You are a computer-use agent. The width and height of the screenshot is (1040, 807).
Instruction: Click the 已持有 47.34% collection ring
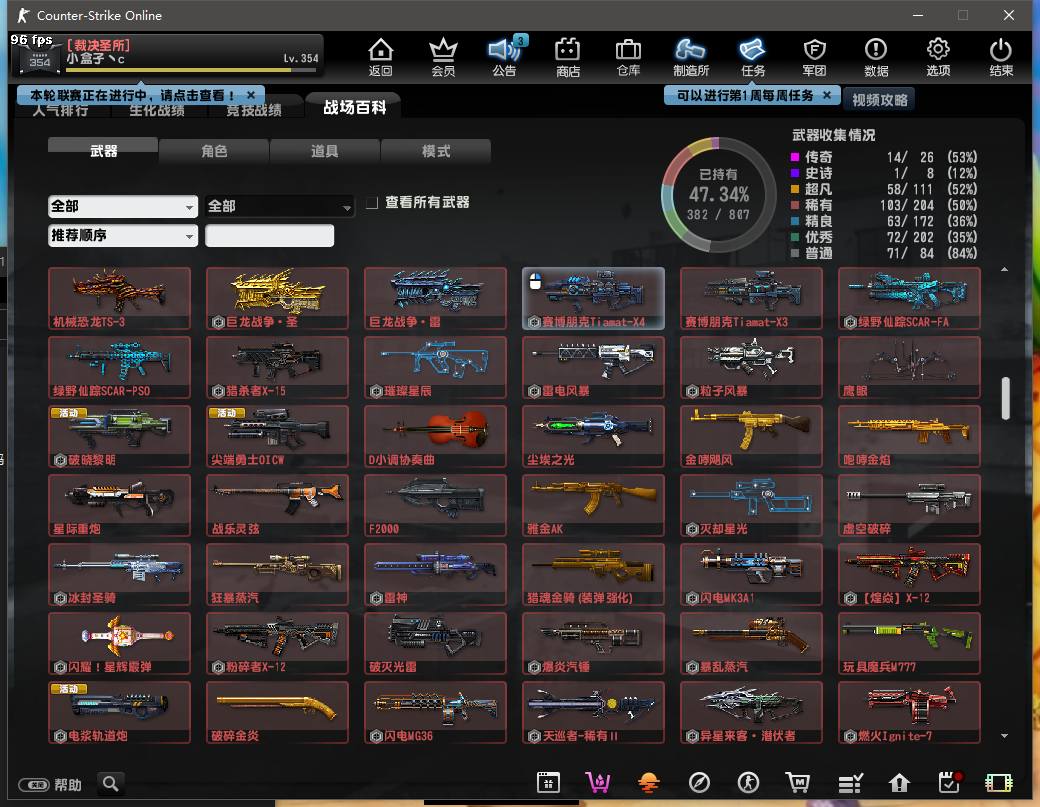(718, 194)
